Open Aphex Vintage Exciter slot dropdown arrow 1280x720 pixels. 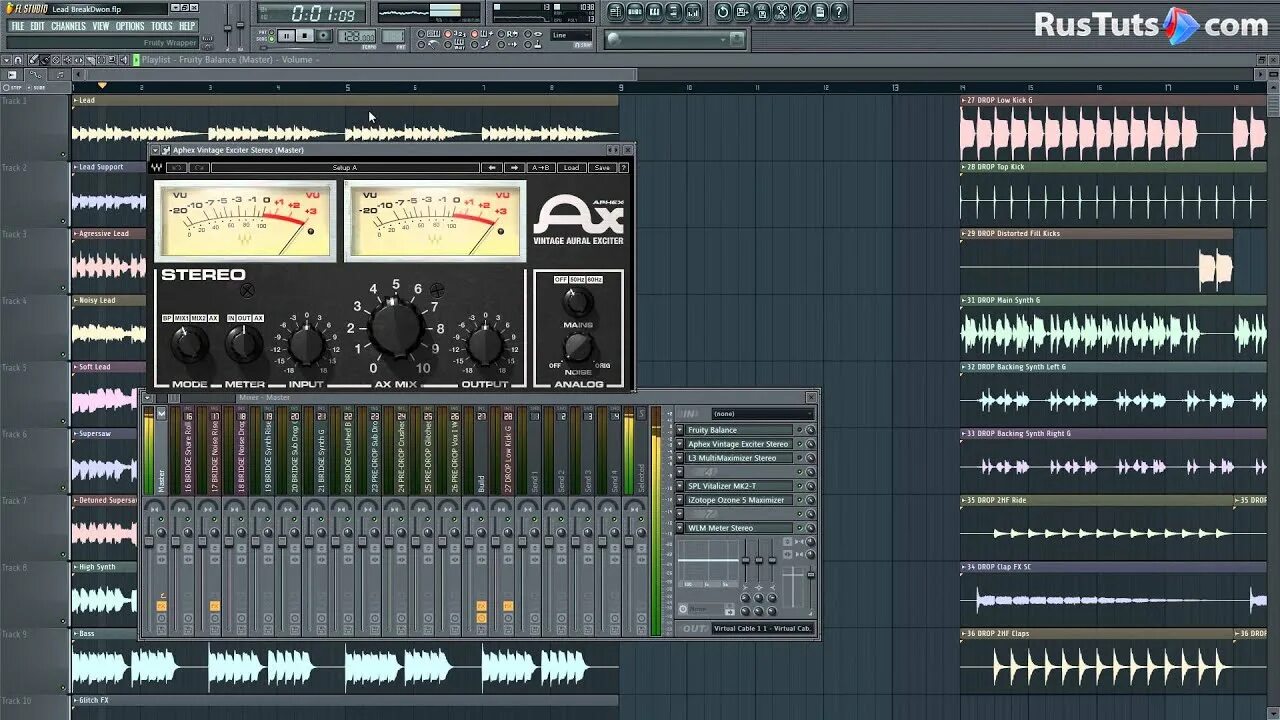point(680,444)
